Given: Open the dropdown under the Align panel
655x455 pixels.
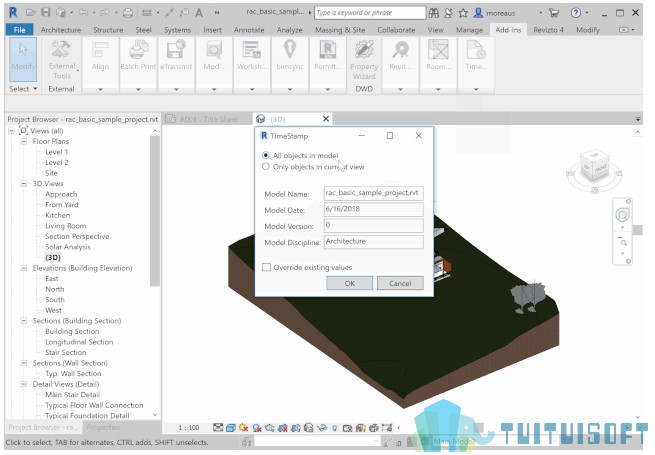Looking at the screenshot, I should point(100,89).
